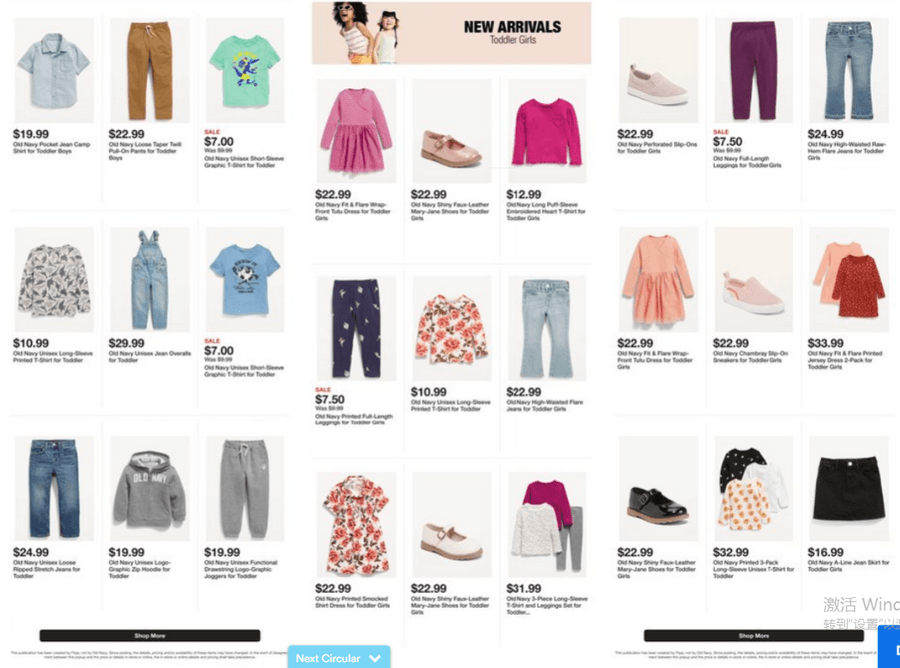The height and width of the screenshot is (668, 900).
Task: Select the light blue pocket jean camp shirt
Action: (54, 70)
